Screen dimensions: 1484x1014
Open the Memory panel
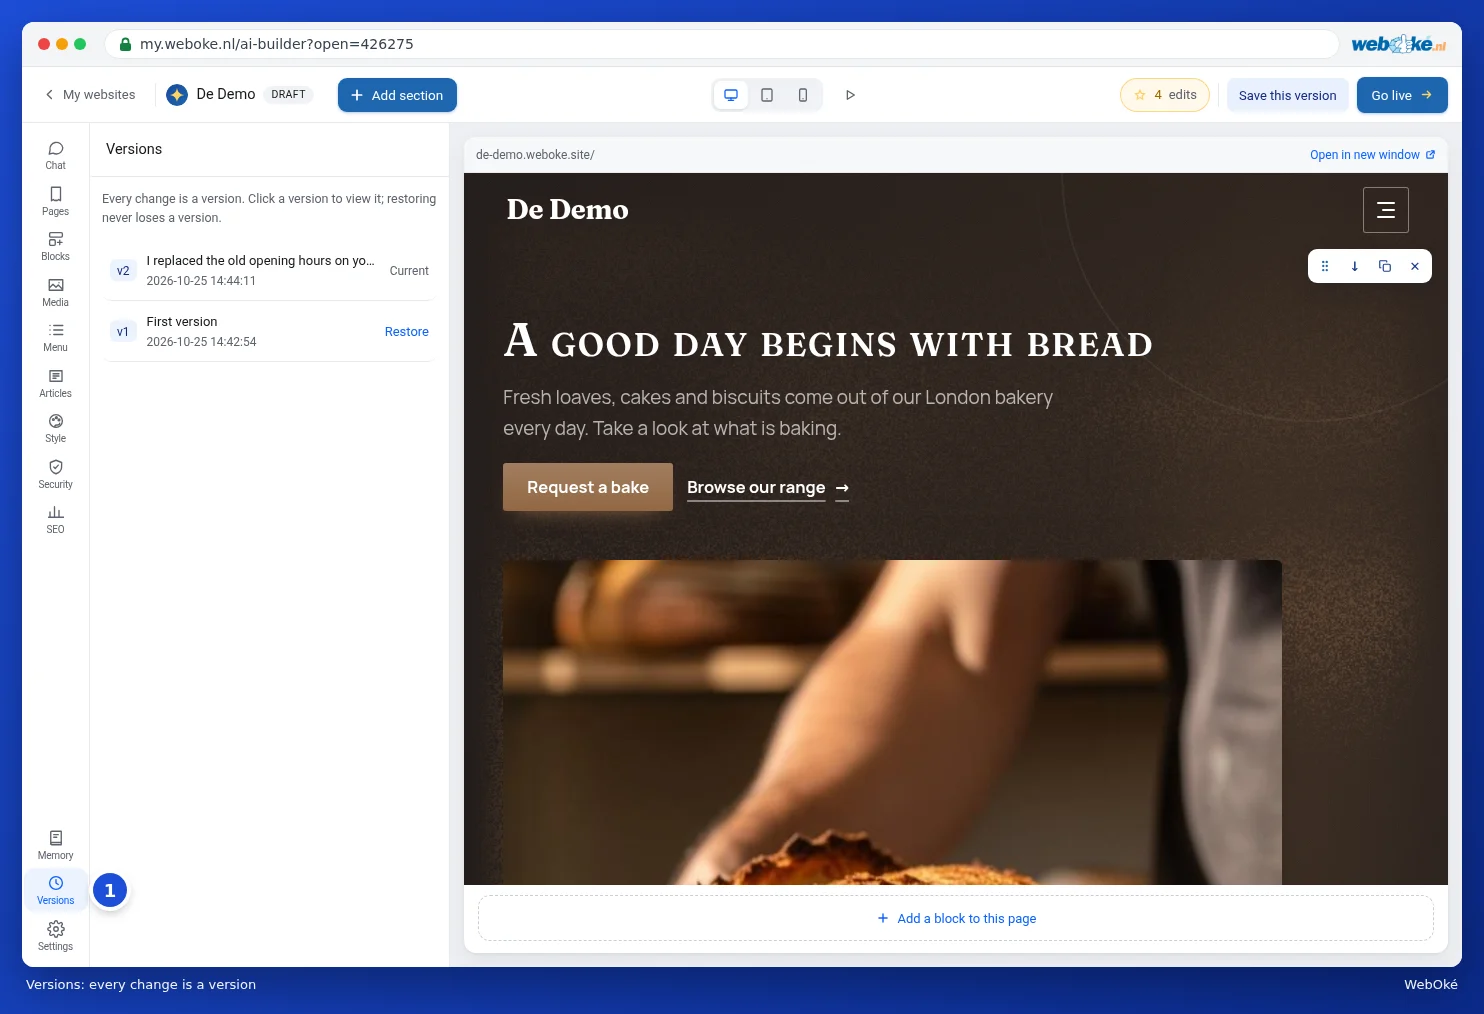click(56, 845)
